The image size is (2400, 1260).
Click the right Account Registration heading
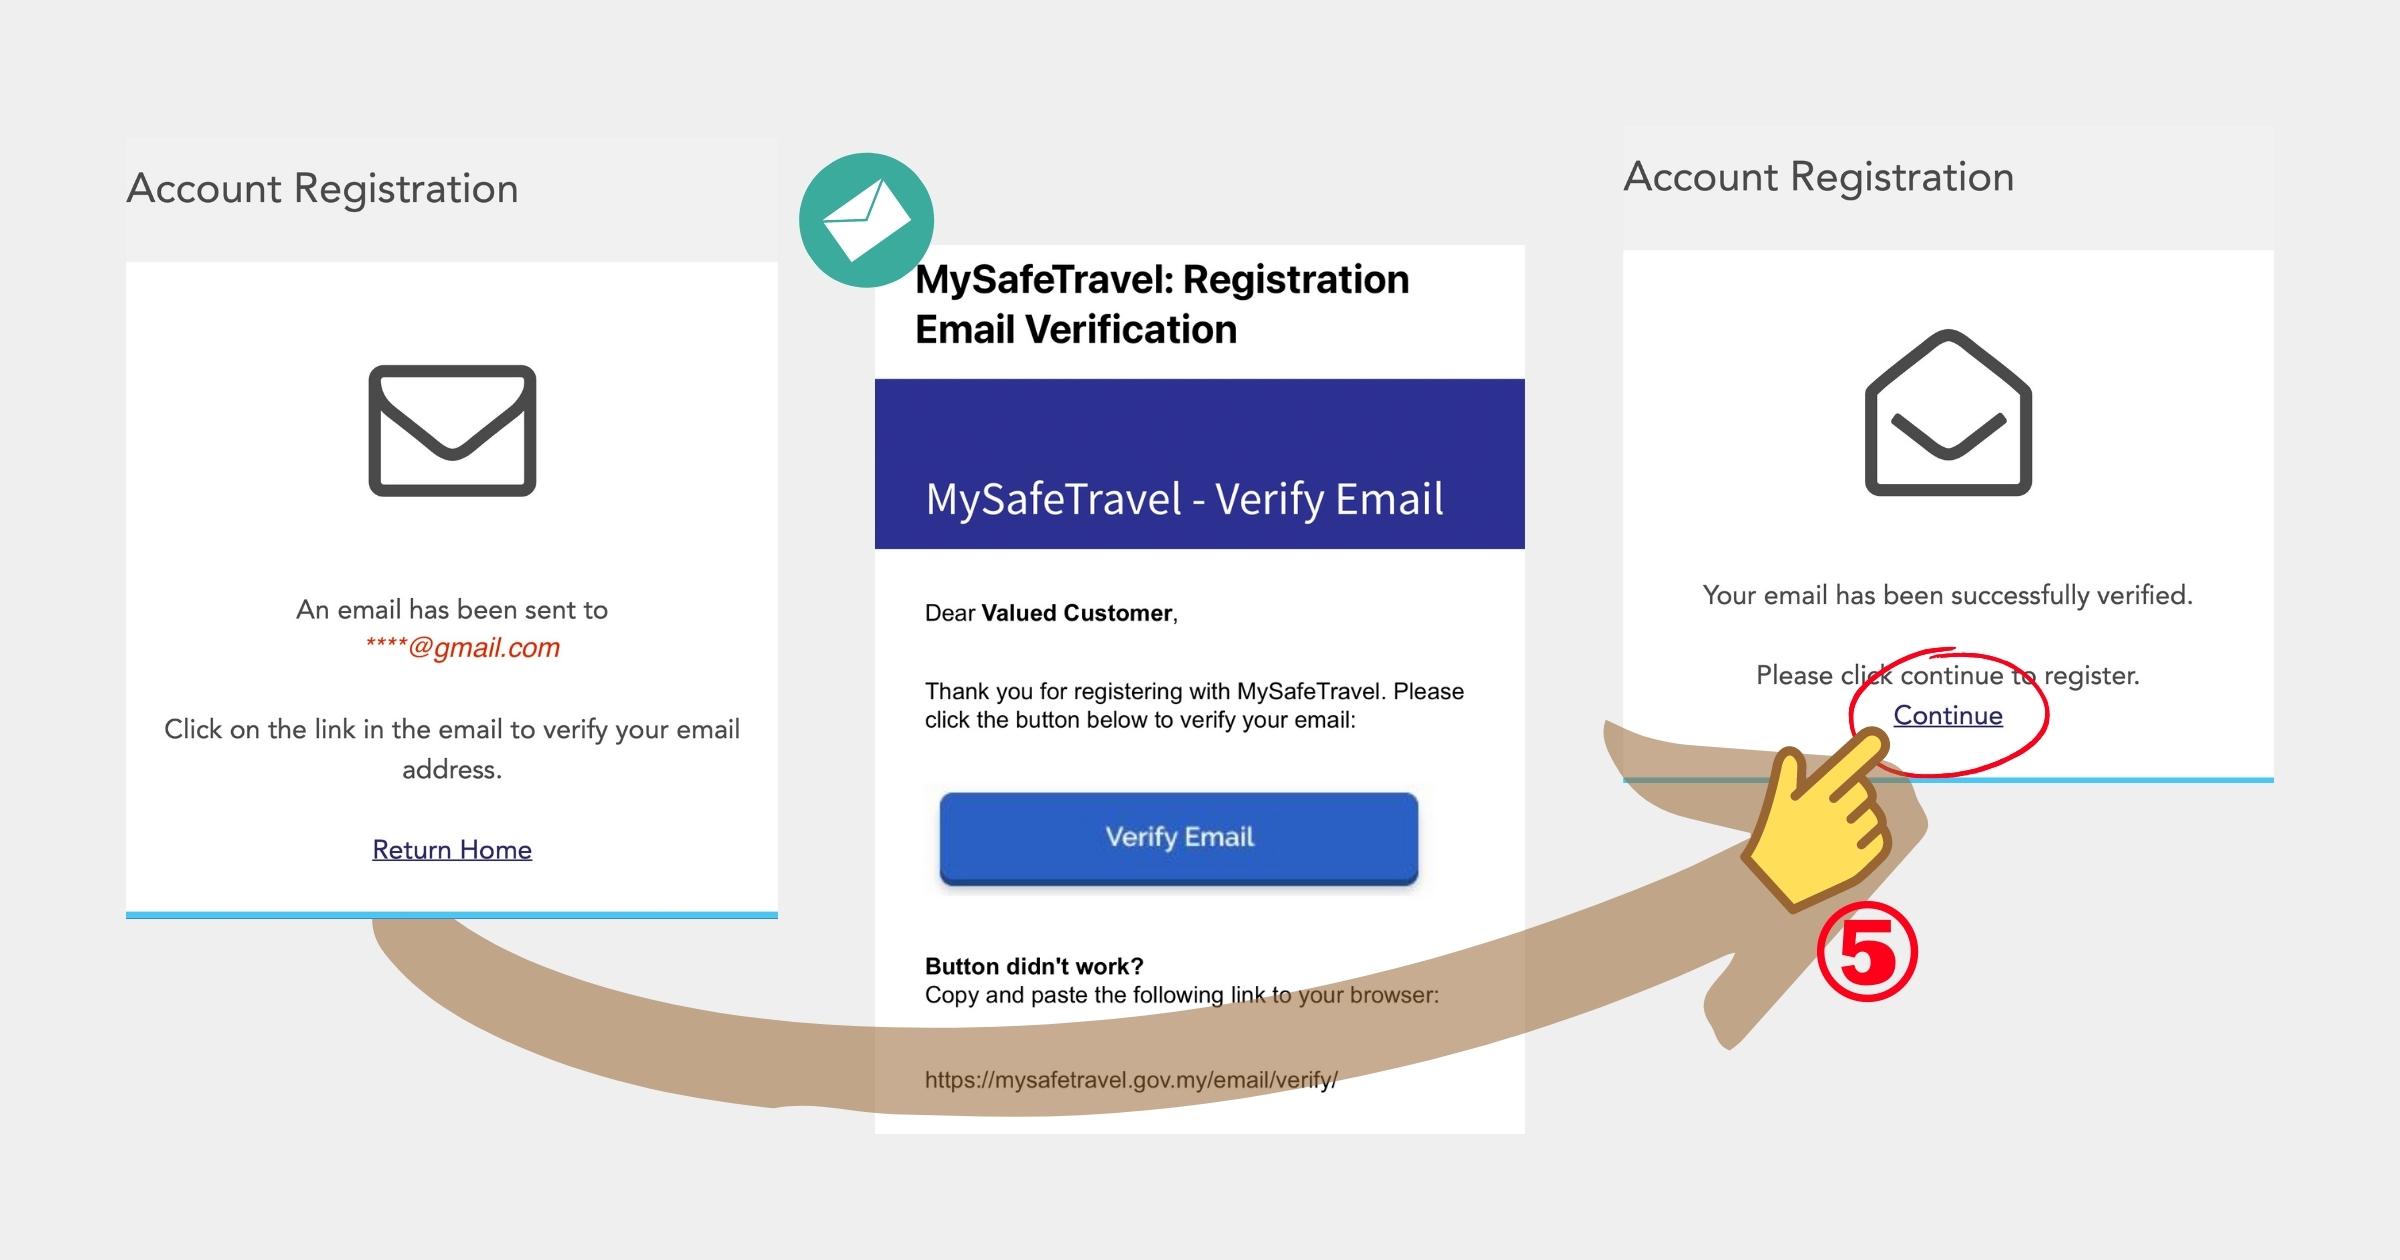pos(1819,177)
